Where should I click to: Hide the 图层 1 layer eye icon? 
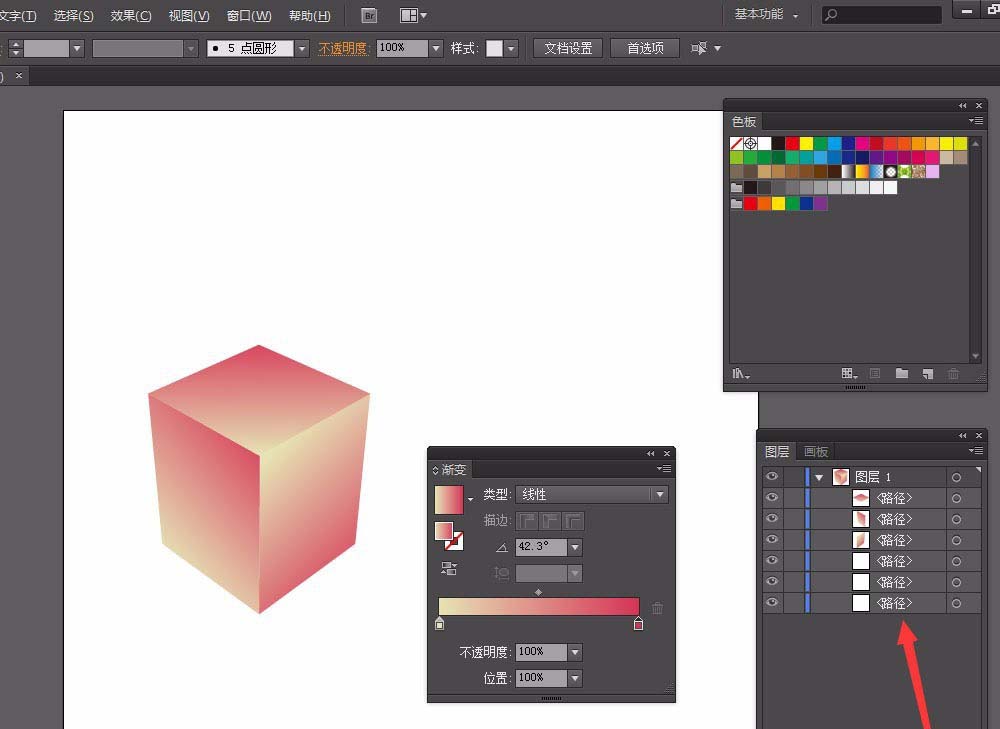(772, 477)
